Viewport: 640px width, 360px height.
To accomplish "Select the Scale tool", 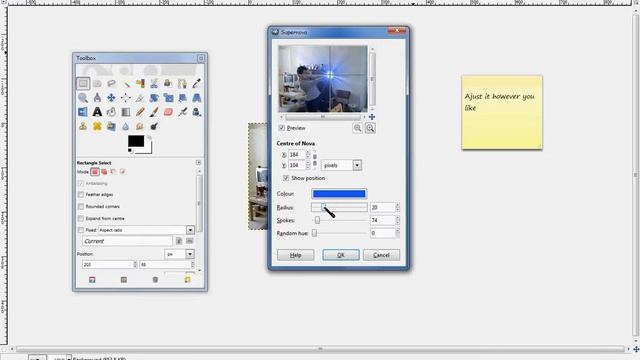I will click(168, 98).
